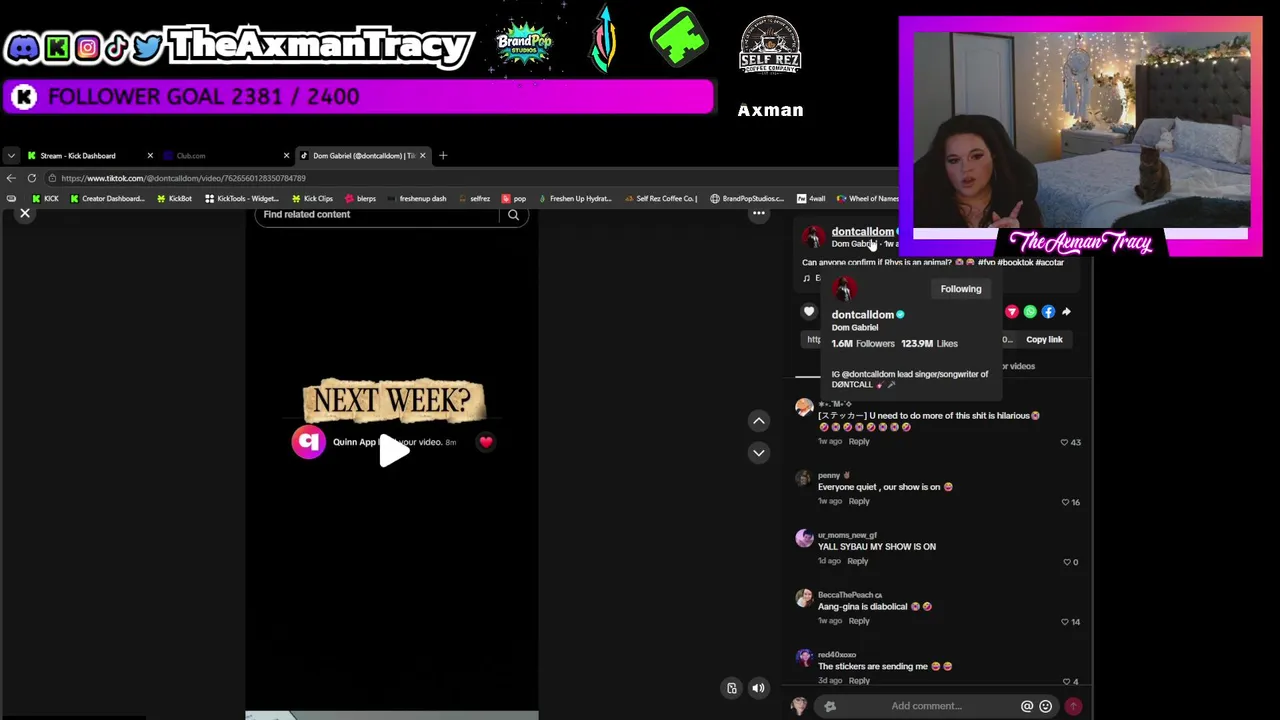The width and height of the screenshot is (1280, 720).
Task: Reply to BeccaThePeach's comment
Action: point(859,621)
